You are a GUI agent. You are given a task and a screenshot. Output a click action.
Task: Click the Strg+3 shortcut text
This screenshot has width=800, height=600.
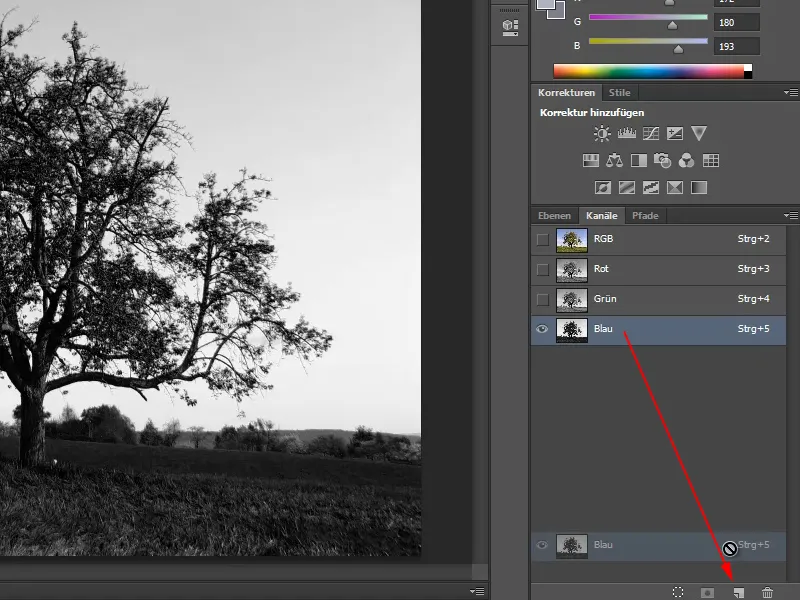[x=753, y=269]
